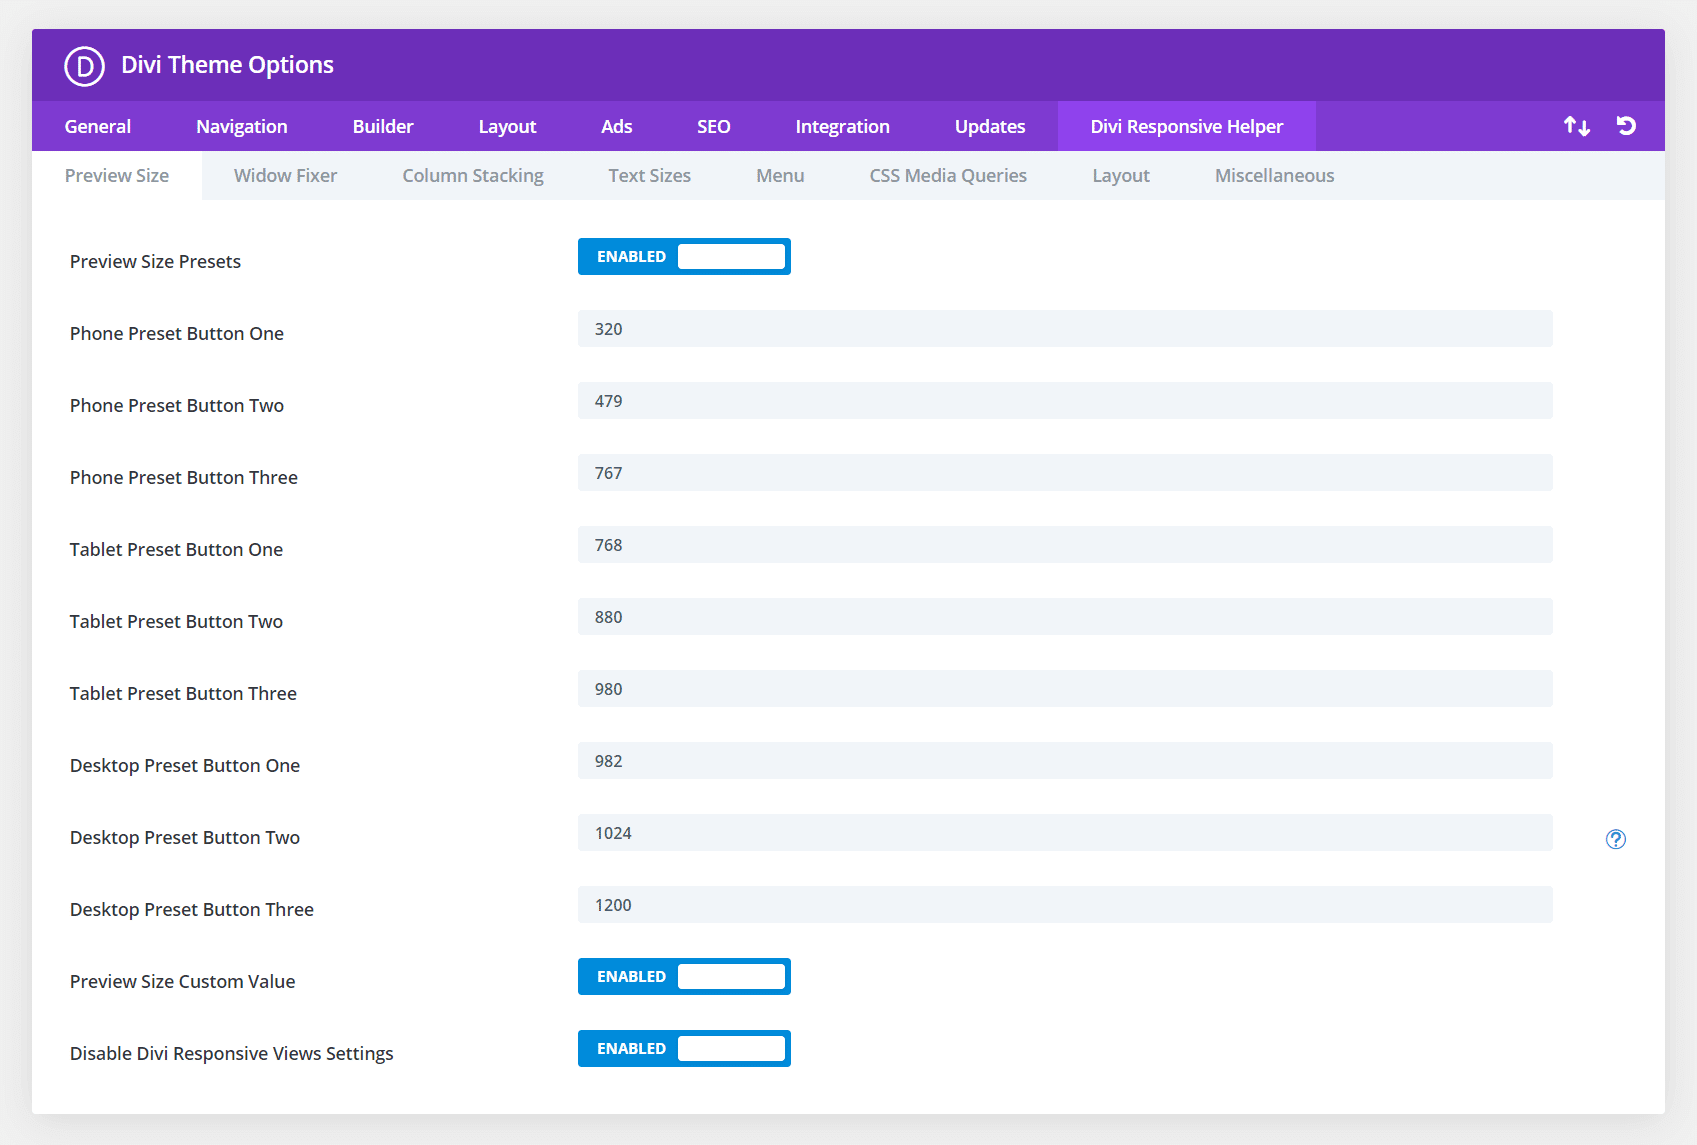Click the reset undo arrow icon
This screenshot has width=1697, height=1145.
tap(1626, 126)
